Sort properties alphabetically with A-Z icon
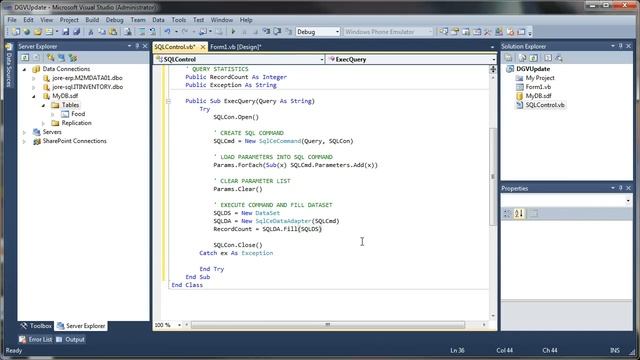This screenshot has height=360, width=640. coord(519,213)
